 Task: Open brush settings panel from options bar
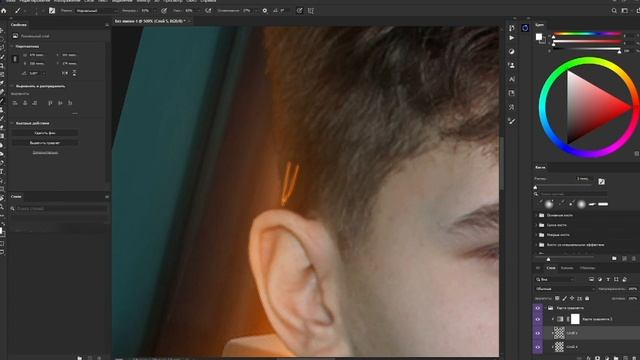[52, 11]
